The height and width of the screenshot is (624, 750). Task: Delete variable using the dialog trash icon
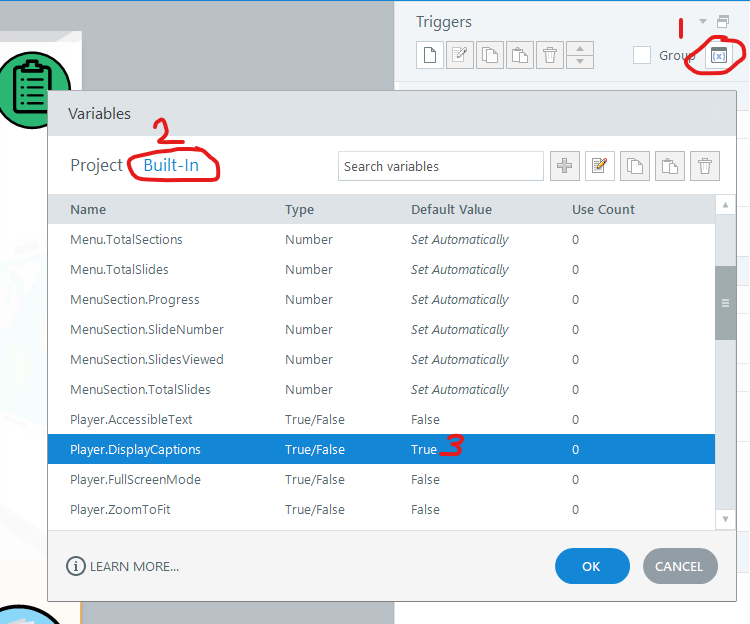pyautogui.click(x=705, y=166)
